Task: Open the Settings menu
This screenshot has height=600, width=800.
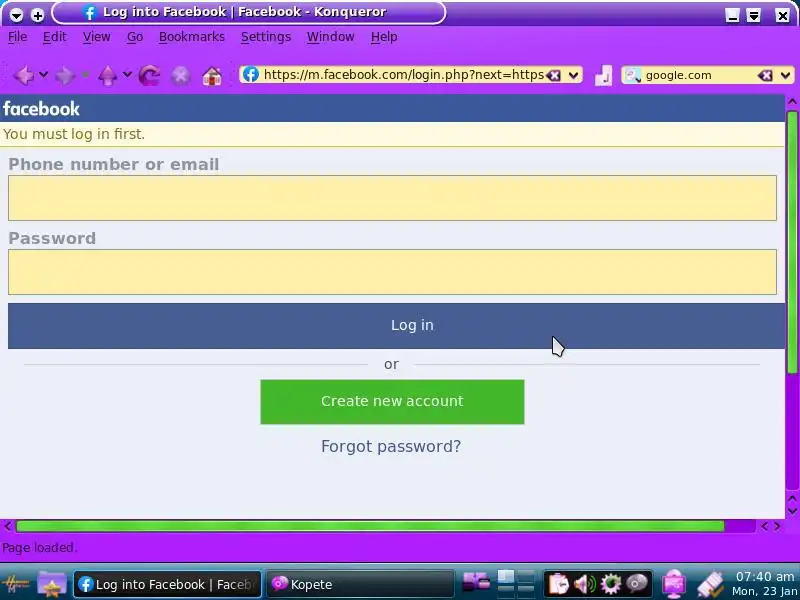Action: pos(266,37)
